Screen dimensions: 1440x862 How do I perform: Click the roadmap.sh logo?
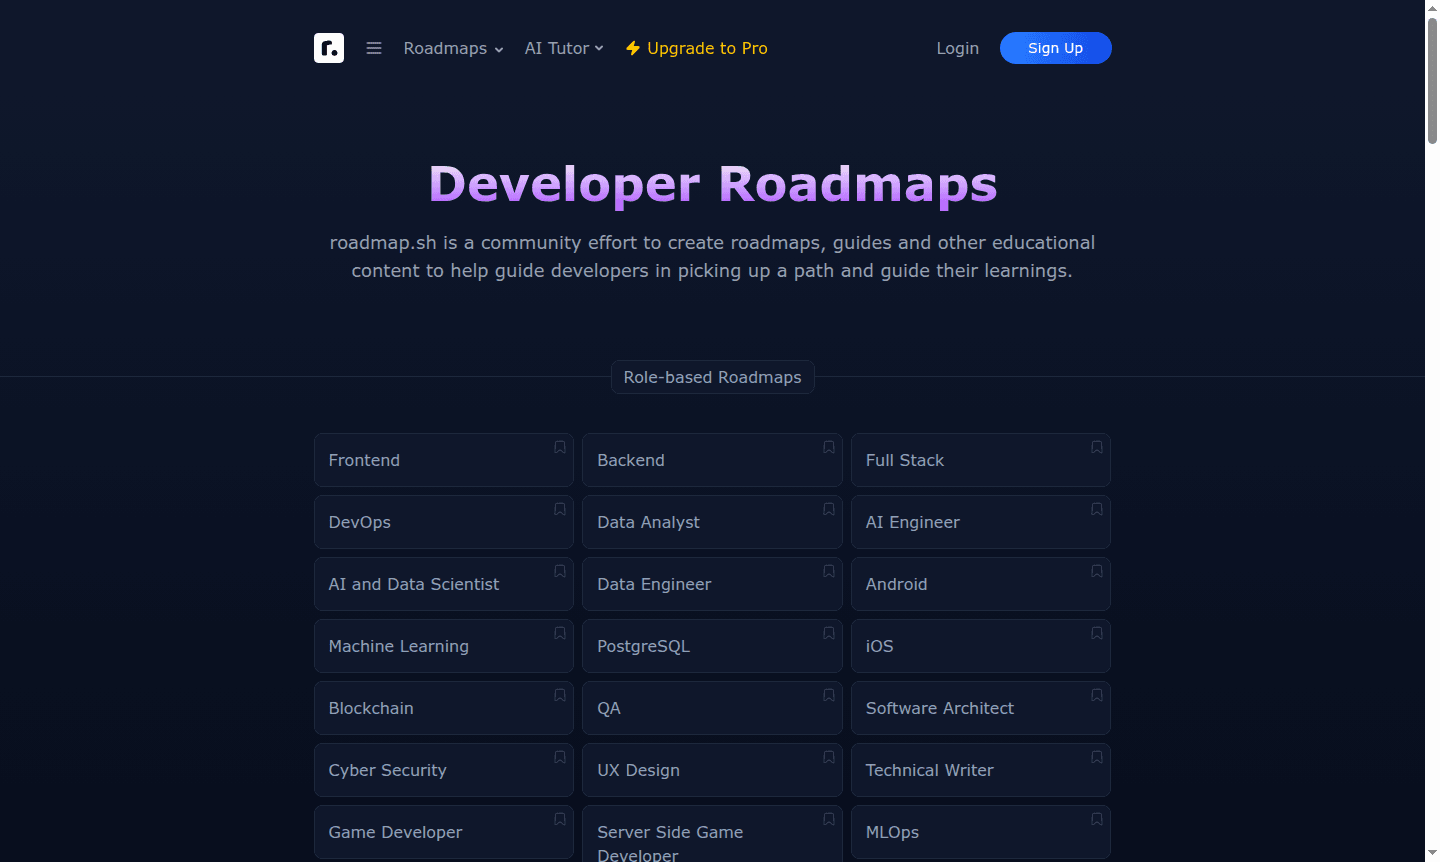[329, 47]
